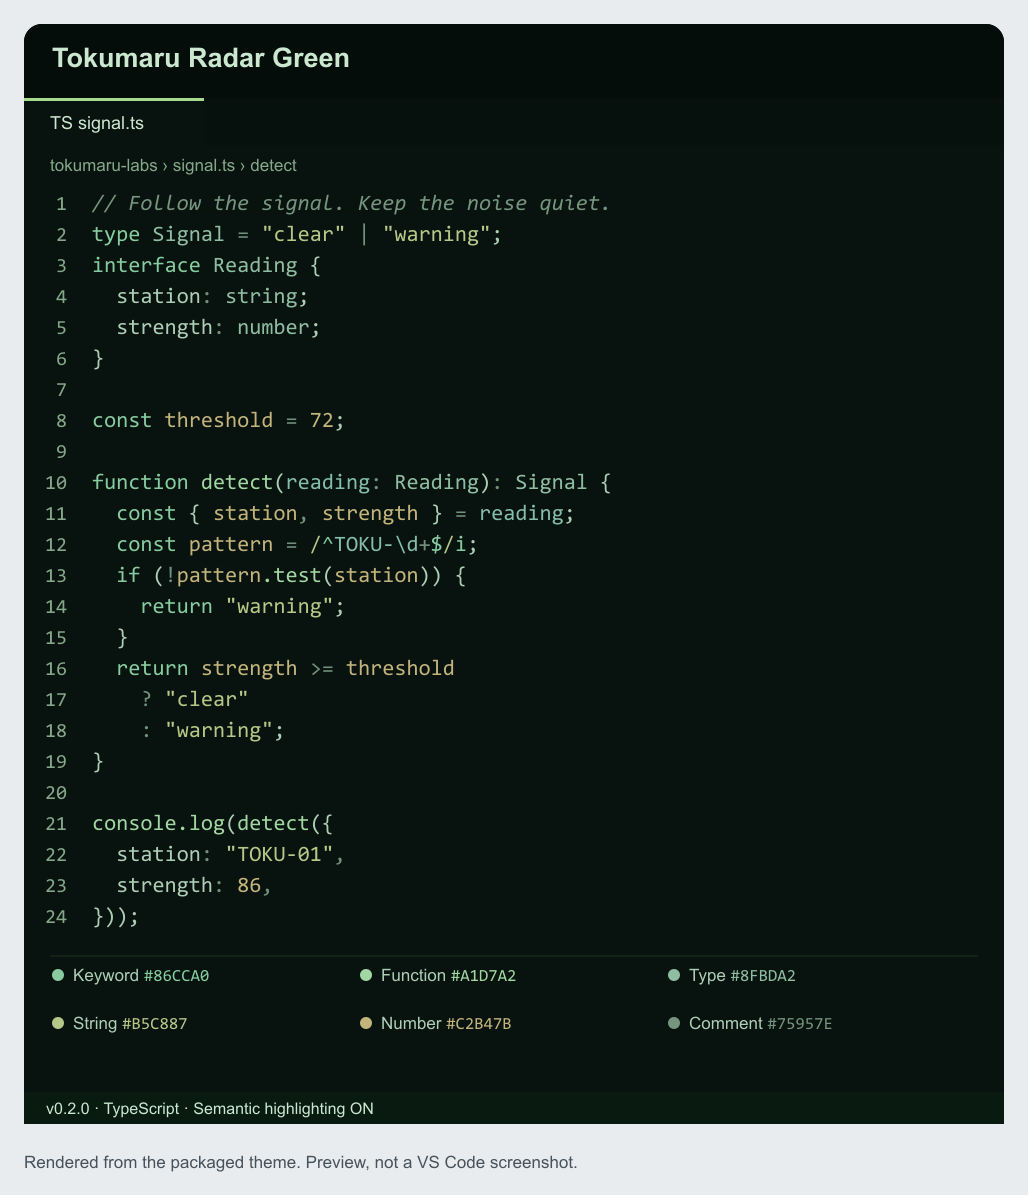Image resolution: width=1028 pixels, height=1195 pixels.
Task: Click the Comment color swatch dot
Action: [674, 1024]
